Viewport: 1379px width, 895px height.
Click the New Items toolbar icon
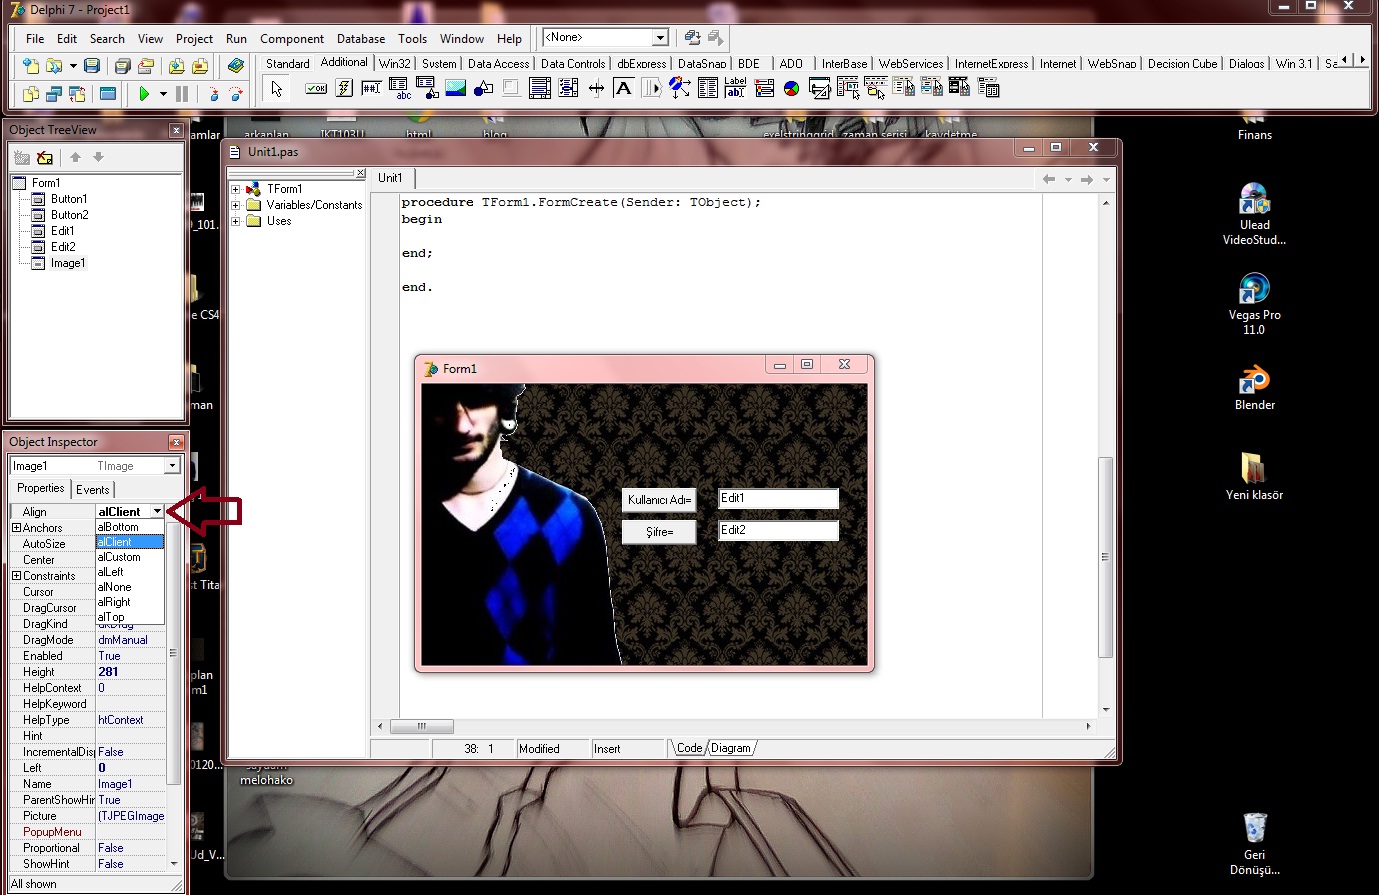point(31,66)
